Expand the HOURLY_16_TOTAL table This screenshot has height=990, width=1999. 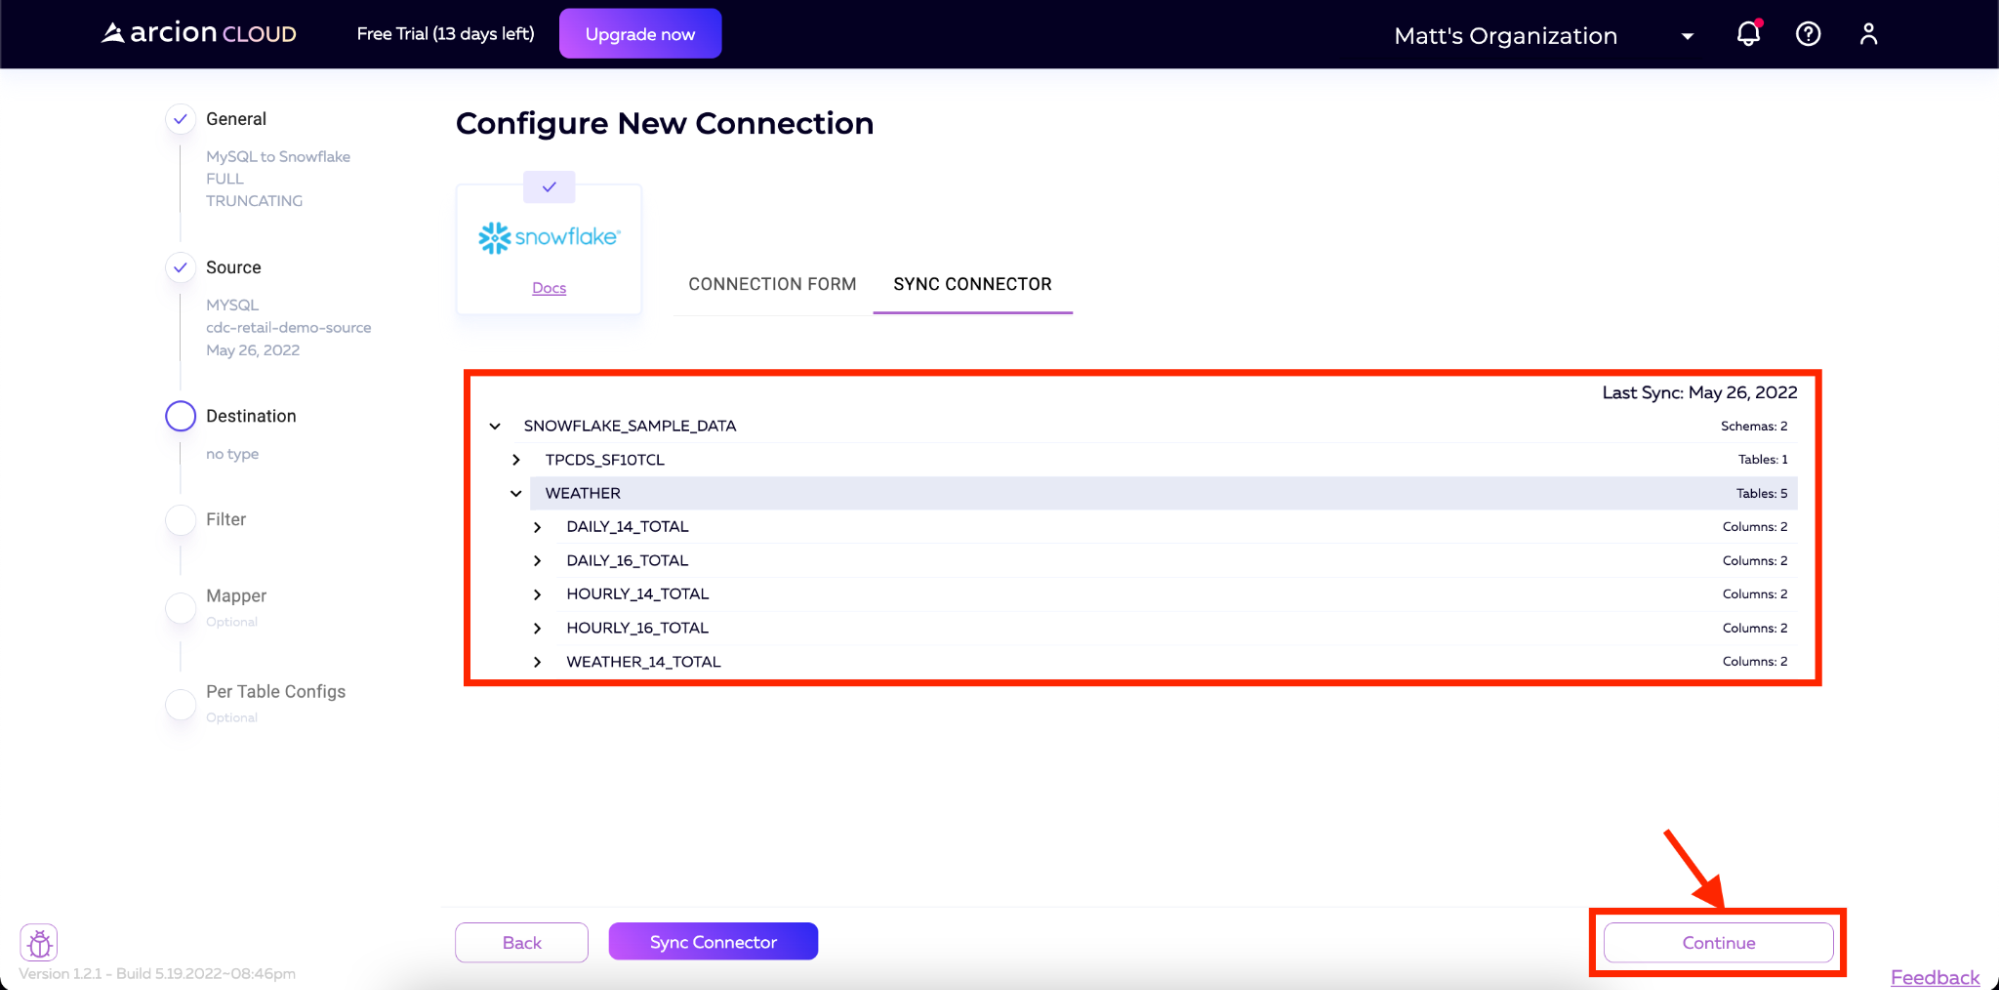(537, 628)
